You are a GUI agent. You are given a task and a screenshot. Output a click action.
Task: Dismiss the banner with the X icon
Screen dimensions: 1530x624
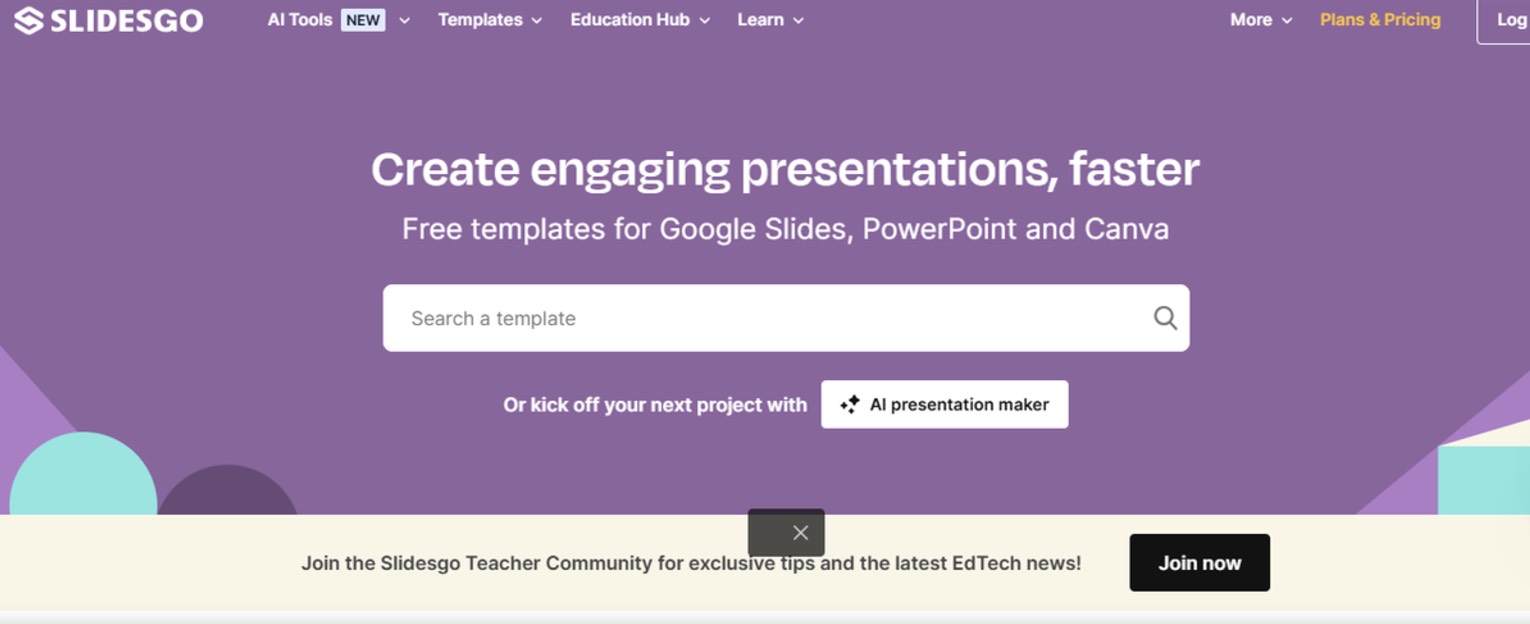coord(800,533)
